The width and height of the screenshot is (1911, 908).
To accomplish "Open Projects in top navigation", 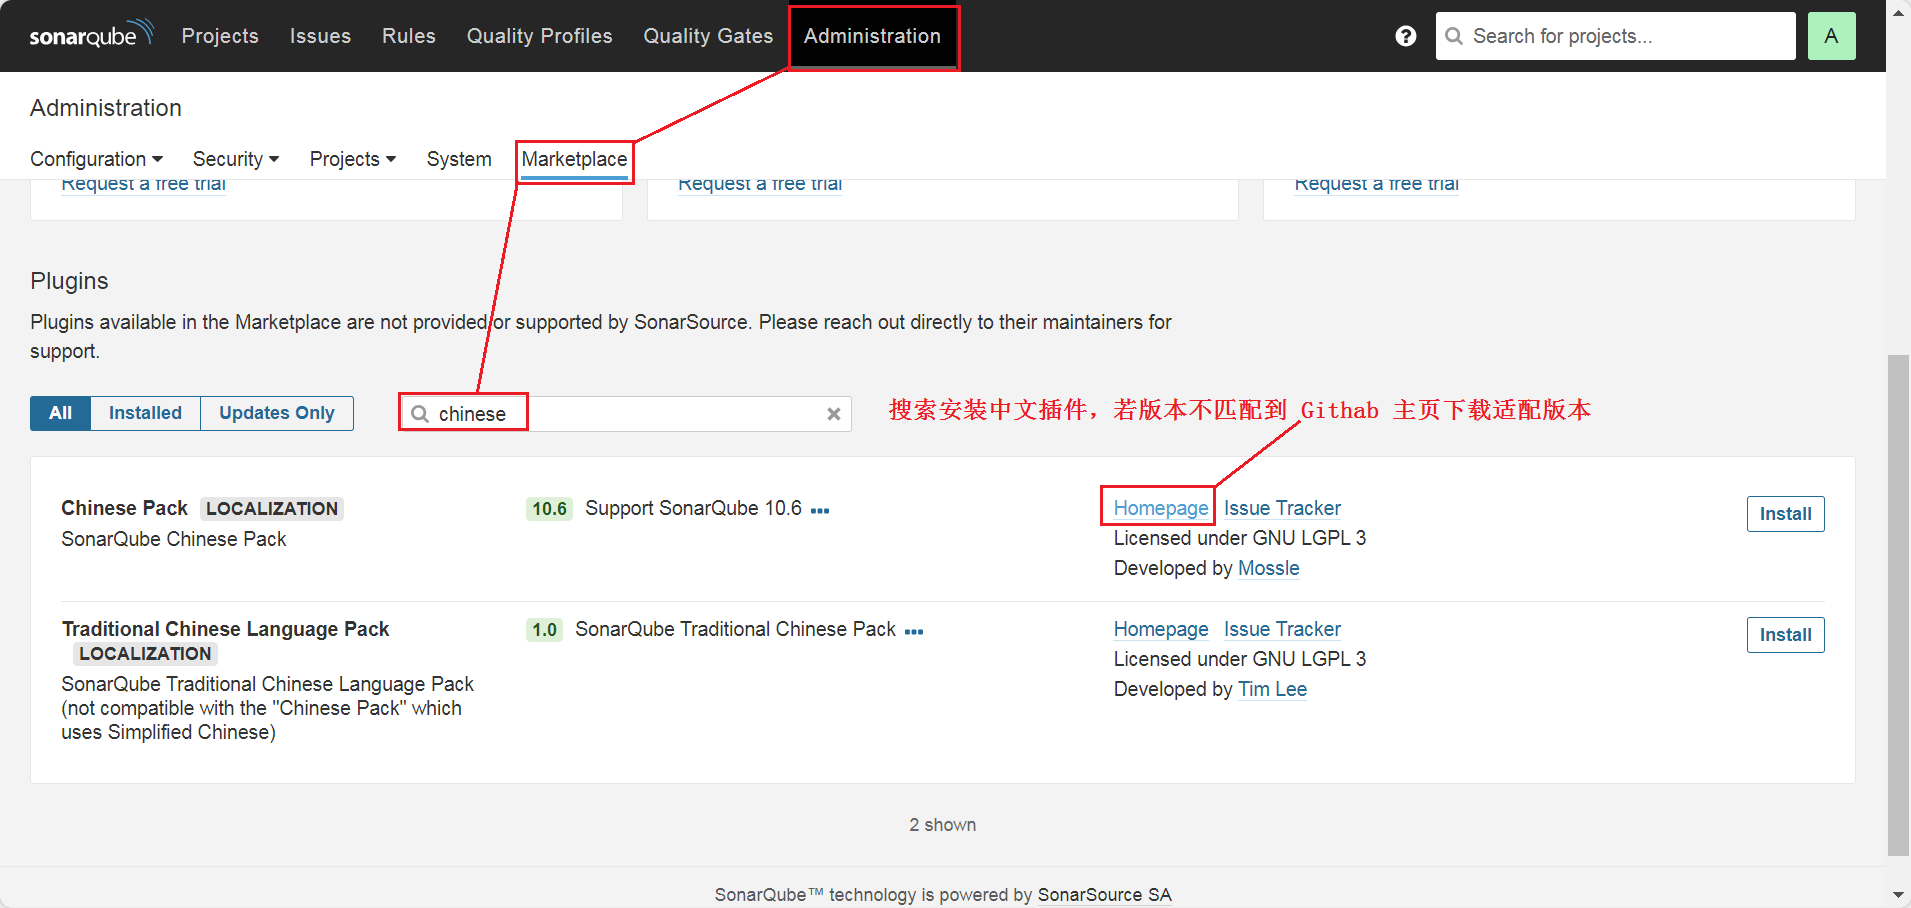I will (x=220, y=36).
